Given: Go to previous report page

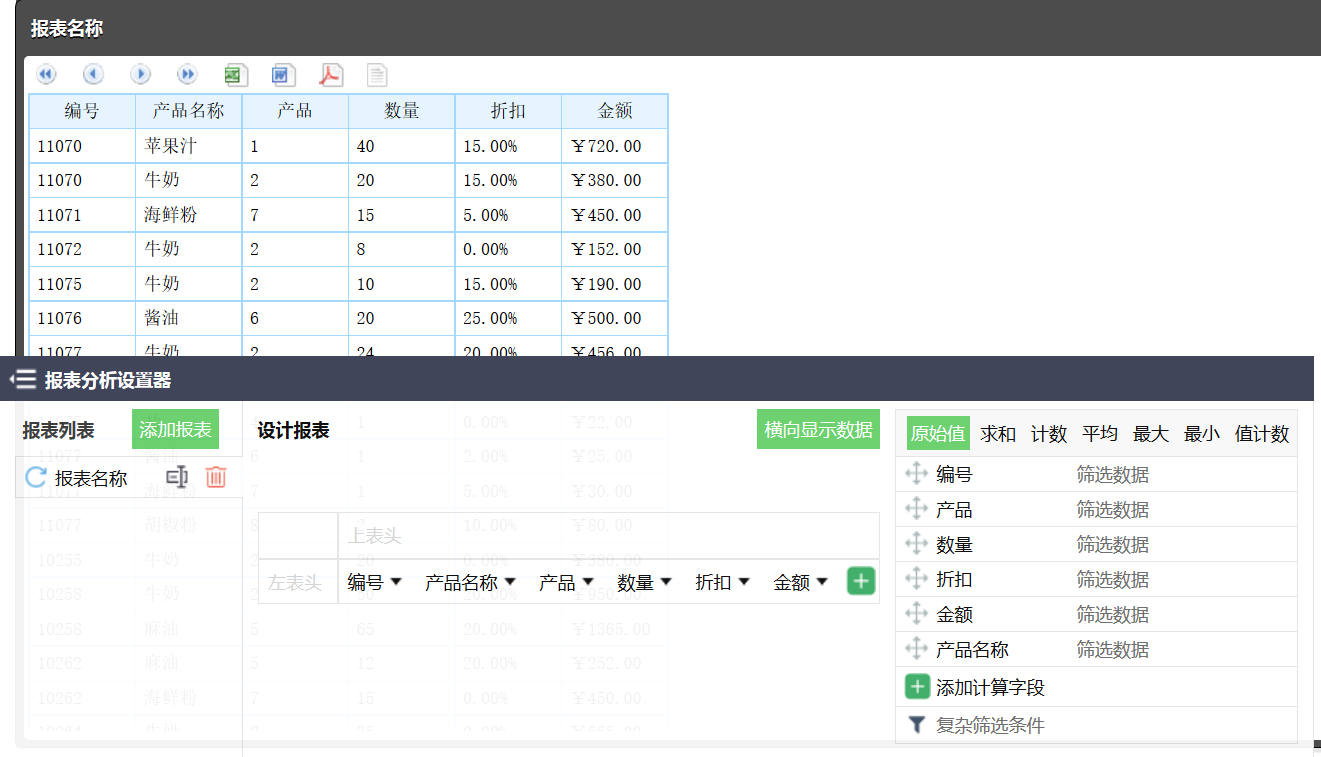Looking at the screenshot, I should click(93, 74).
